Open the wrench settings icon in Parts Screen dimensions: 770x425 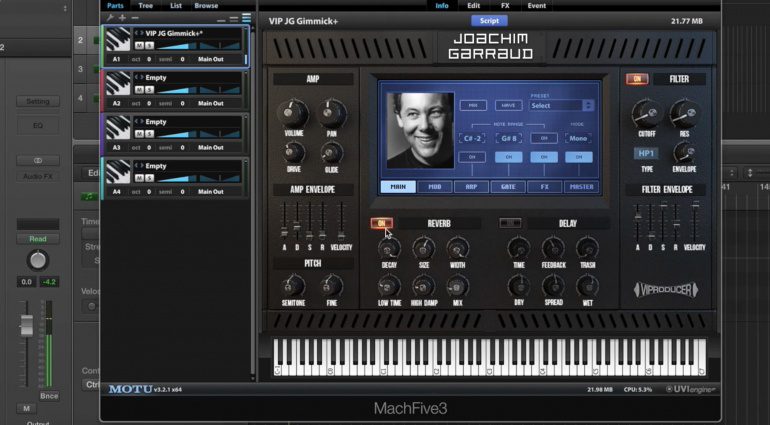pyautogui.click(x=109, y=18)
